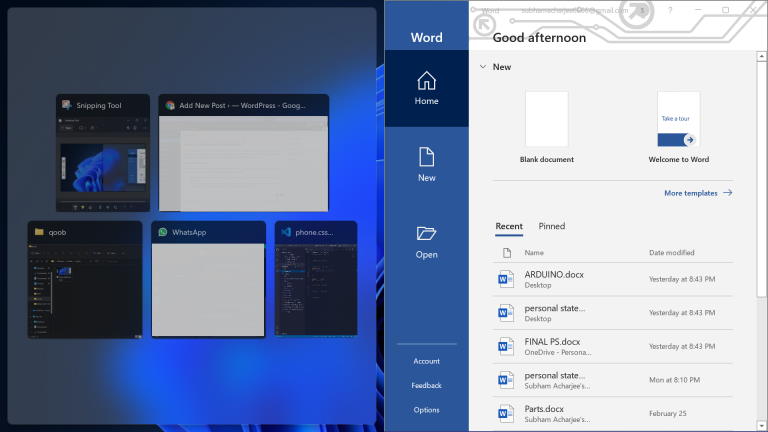Open Account page in Word sidebar
Viewport: 768px width, 432px height.
(426, 361)
